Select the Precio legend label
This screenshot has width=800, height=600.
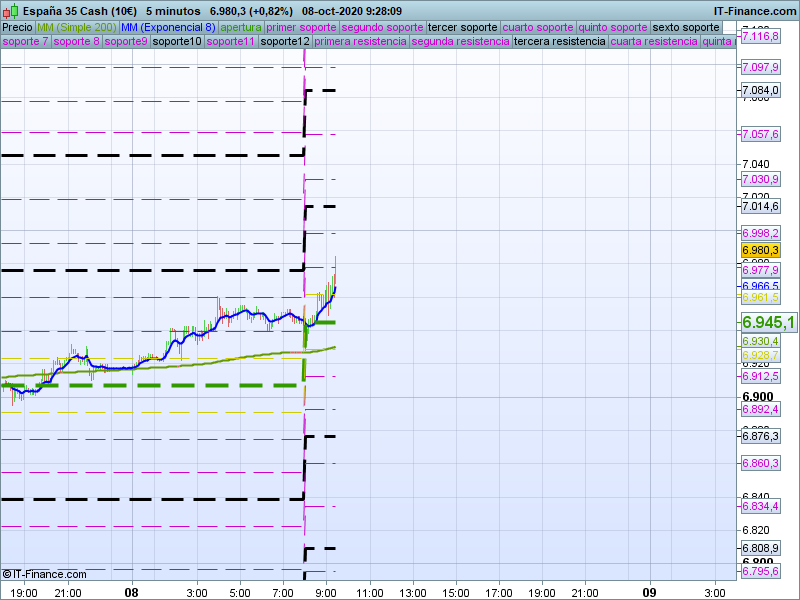point(17,27)
